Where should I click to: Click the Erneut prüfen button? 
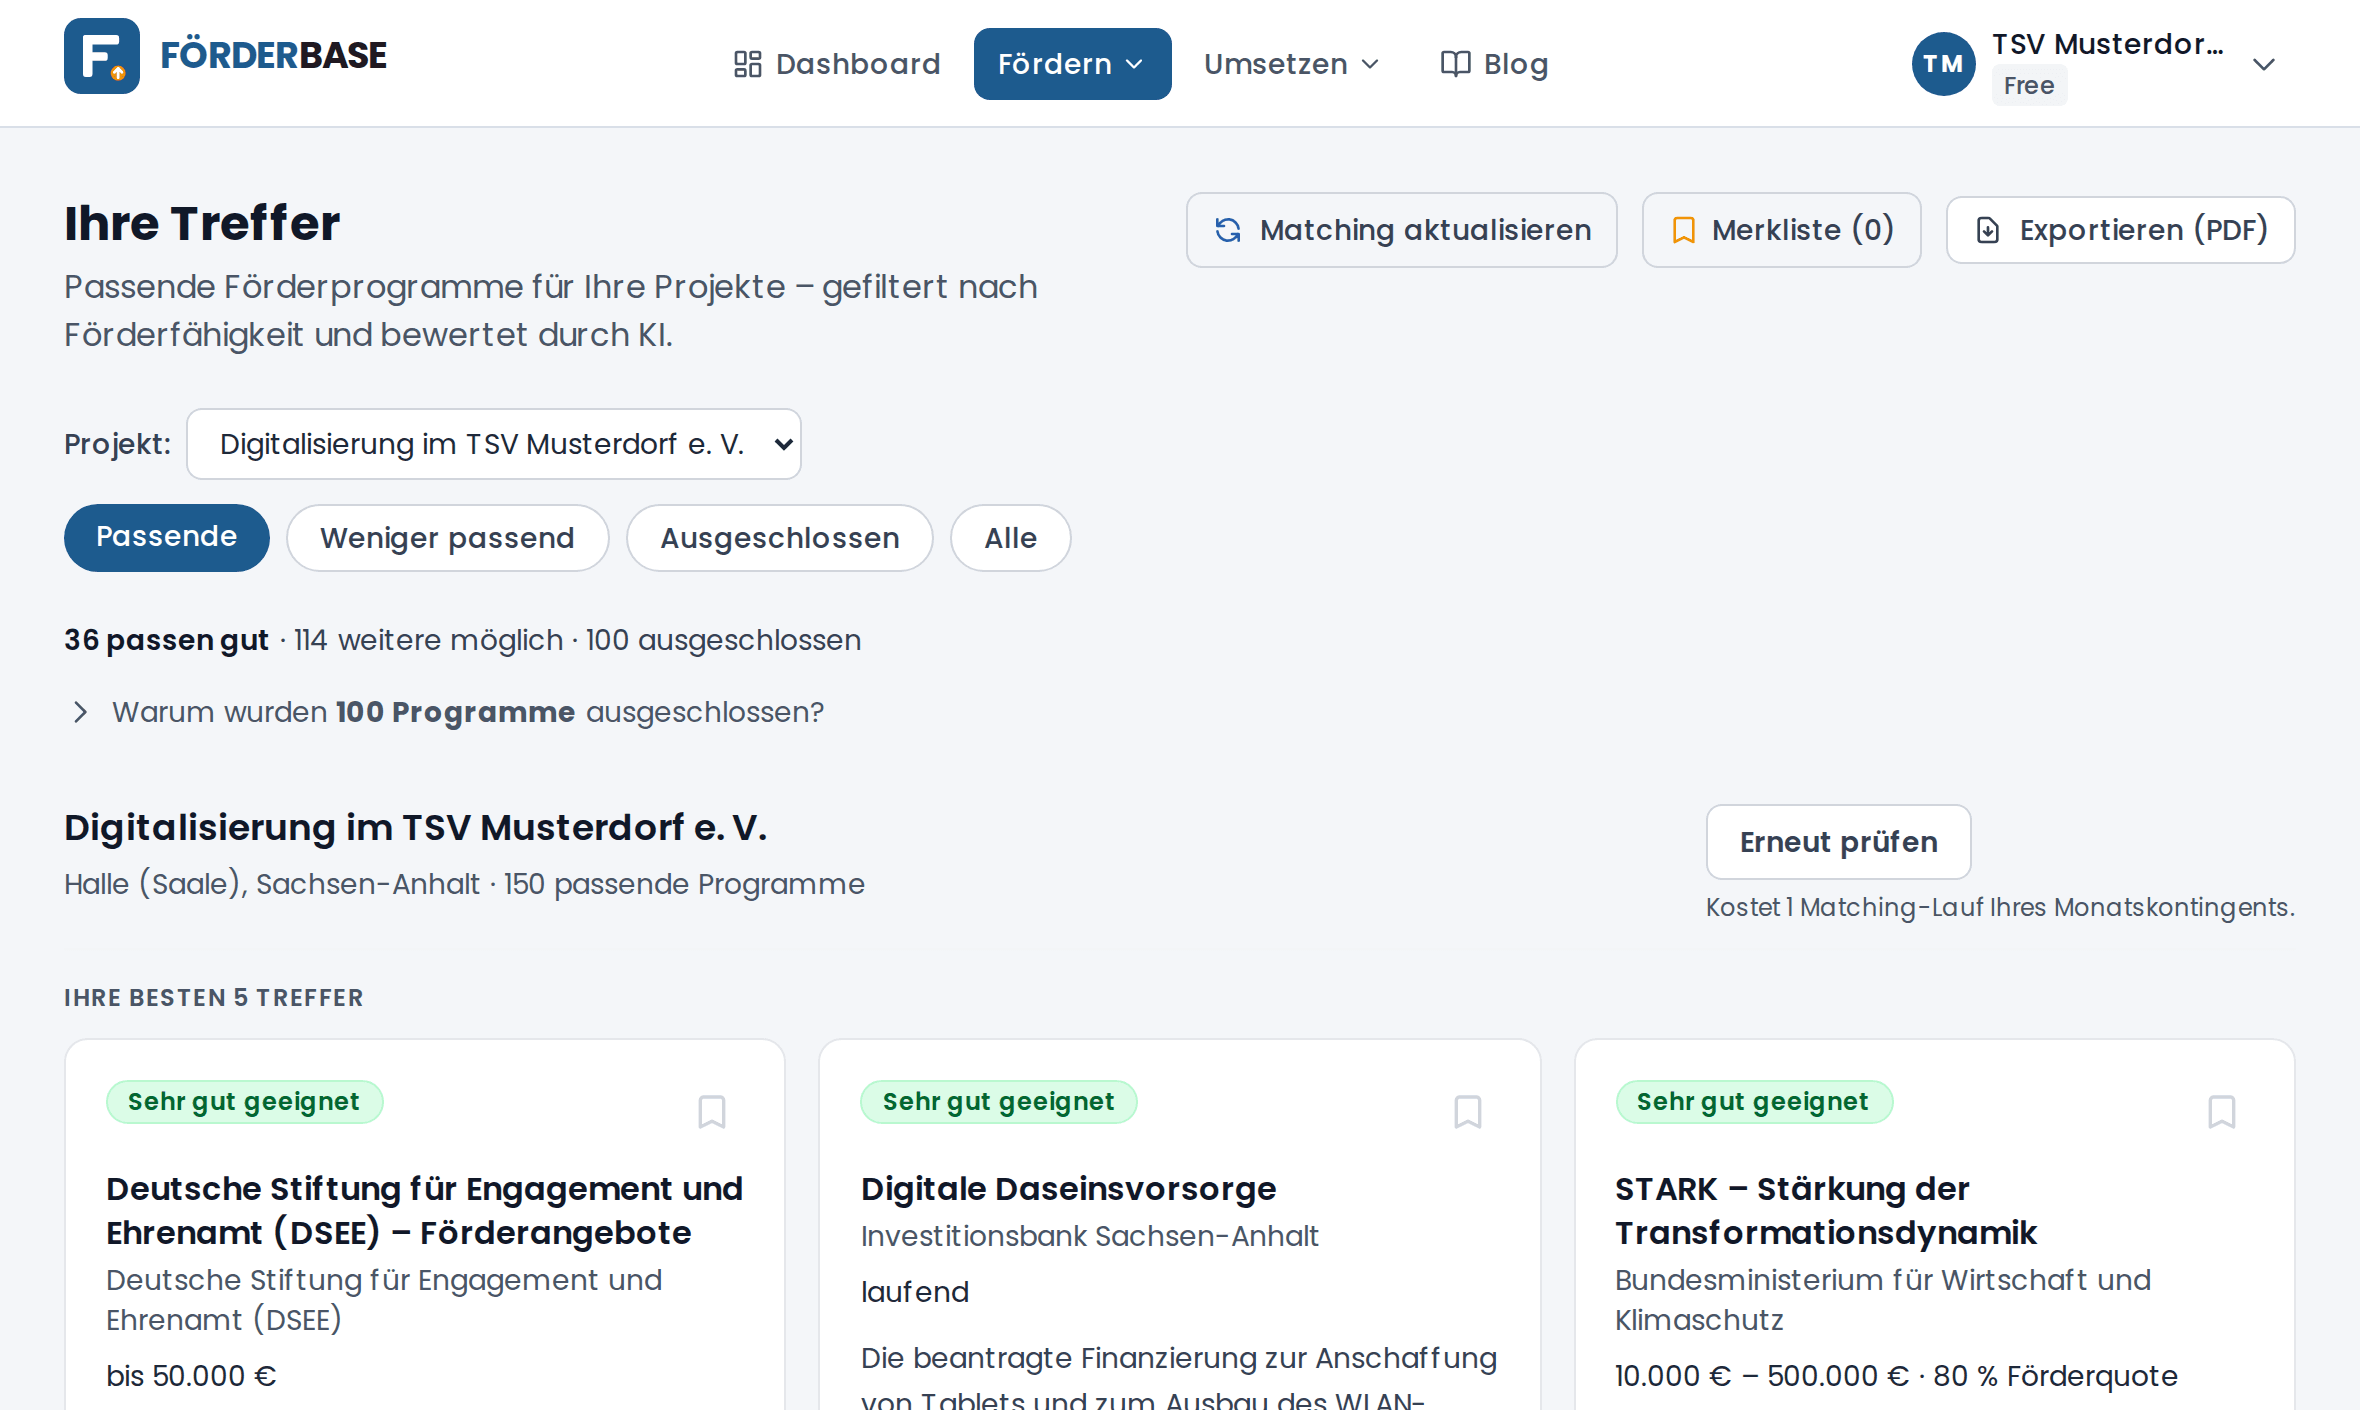(1838, 842)
